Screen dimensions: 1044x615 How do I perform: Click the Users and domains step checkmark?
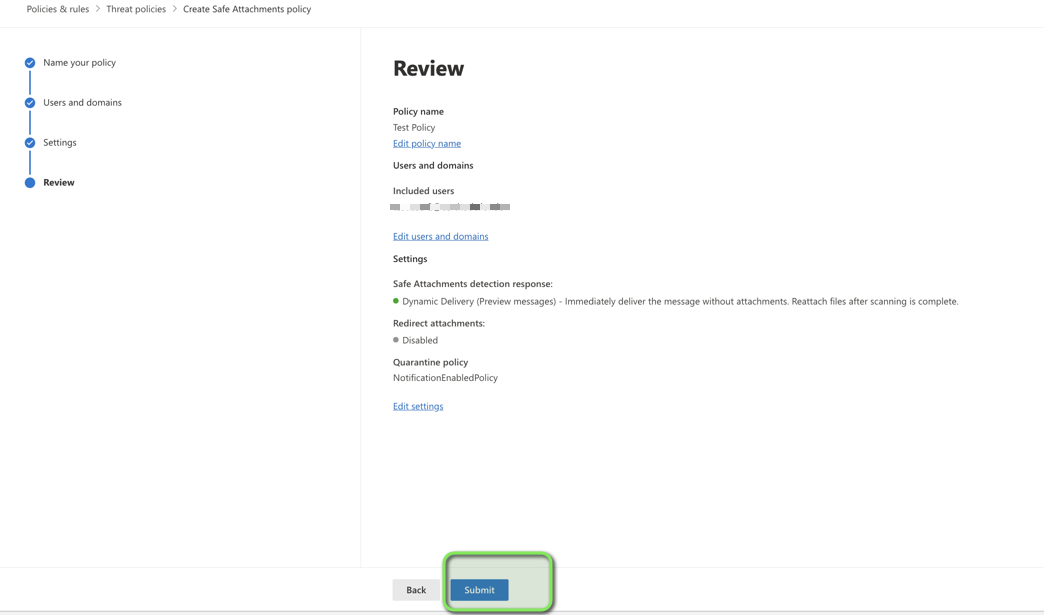click(30, 103)
